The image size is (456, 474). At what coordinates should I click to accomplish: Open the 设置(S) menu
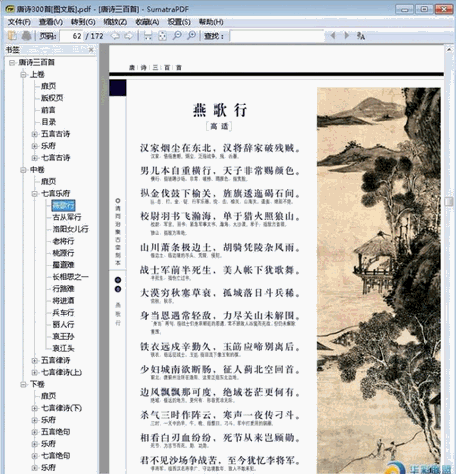[179, 22]
